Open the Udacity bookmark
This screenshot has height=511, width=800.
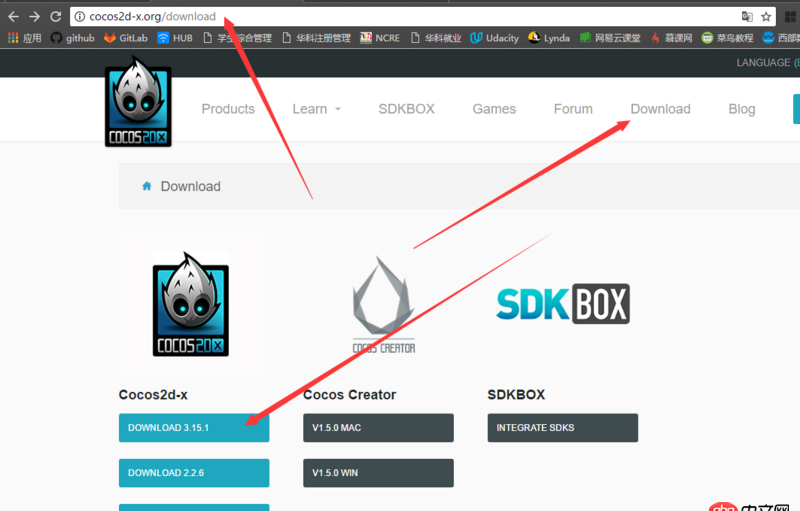click(x=494, y=38)
